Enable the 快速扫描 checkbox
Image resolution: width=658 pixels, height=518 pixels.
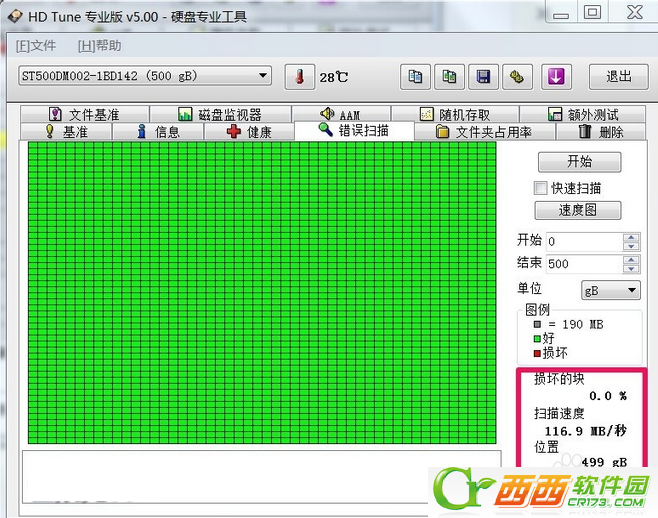[x=540, y=188]
